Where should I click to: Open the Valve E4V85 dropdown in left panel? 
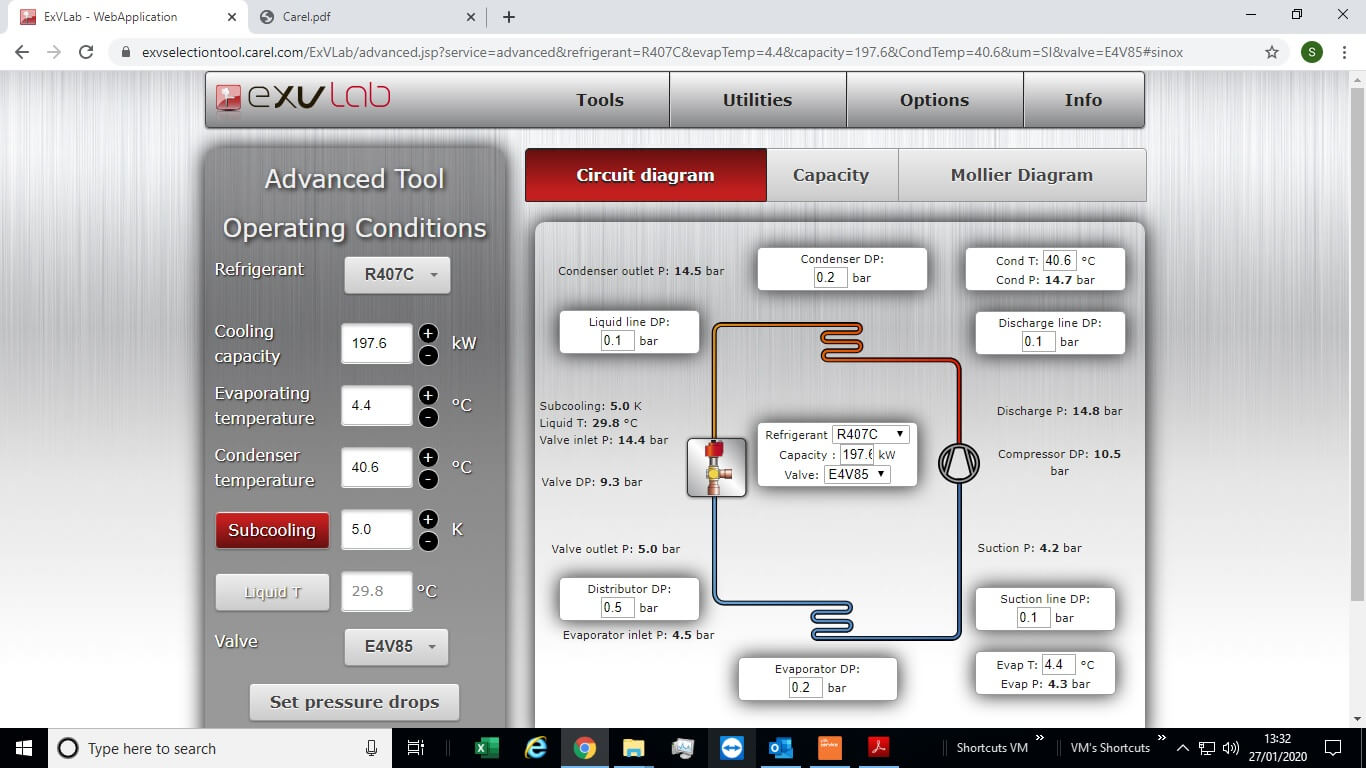(396, 647)
